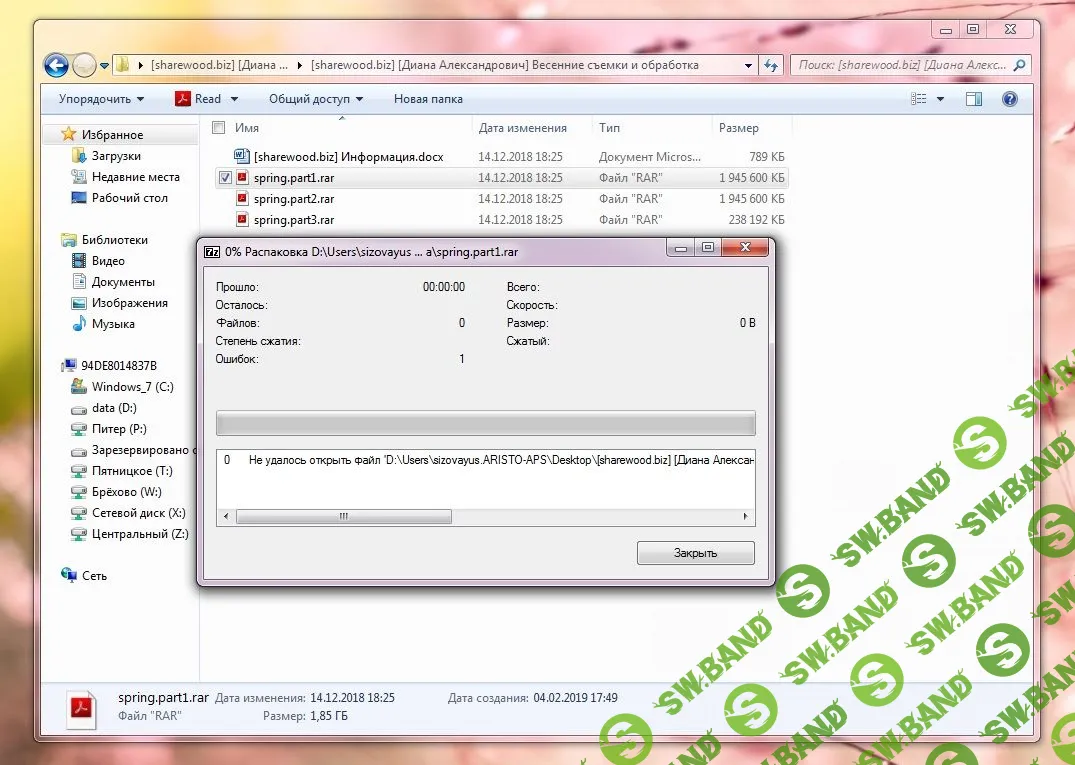The image size is (1075, 765).
Task: Open Windows_7 (C:) drive in sidebar
Action: click(x=132, y=387)
